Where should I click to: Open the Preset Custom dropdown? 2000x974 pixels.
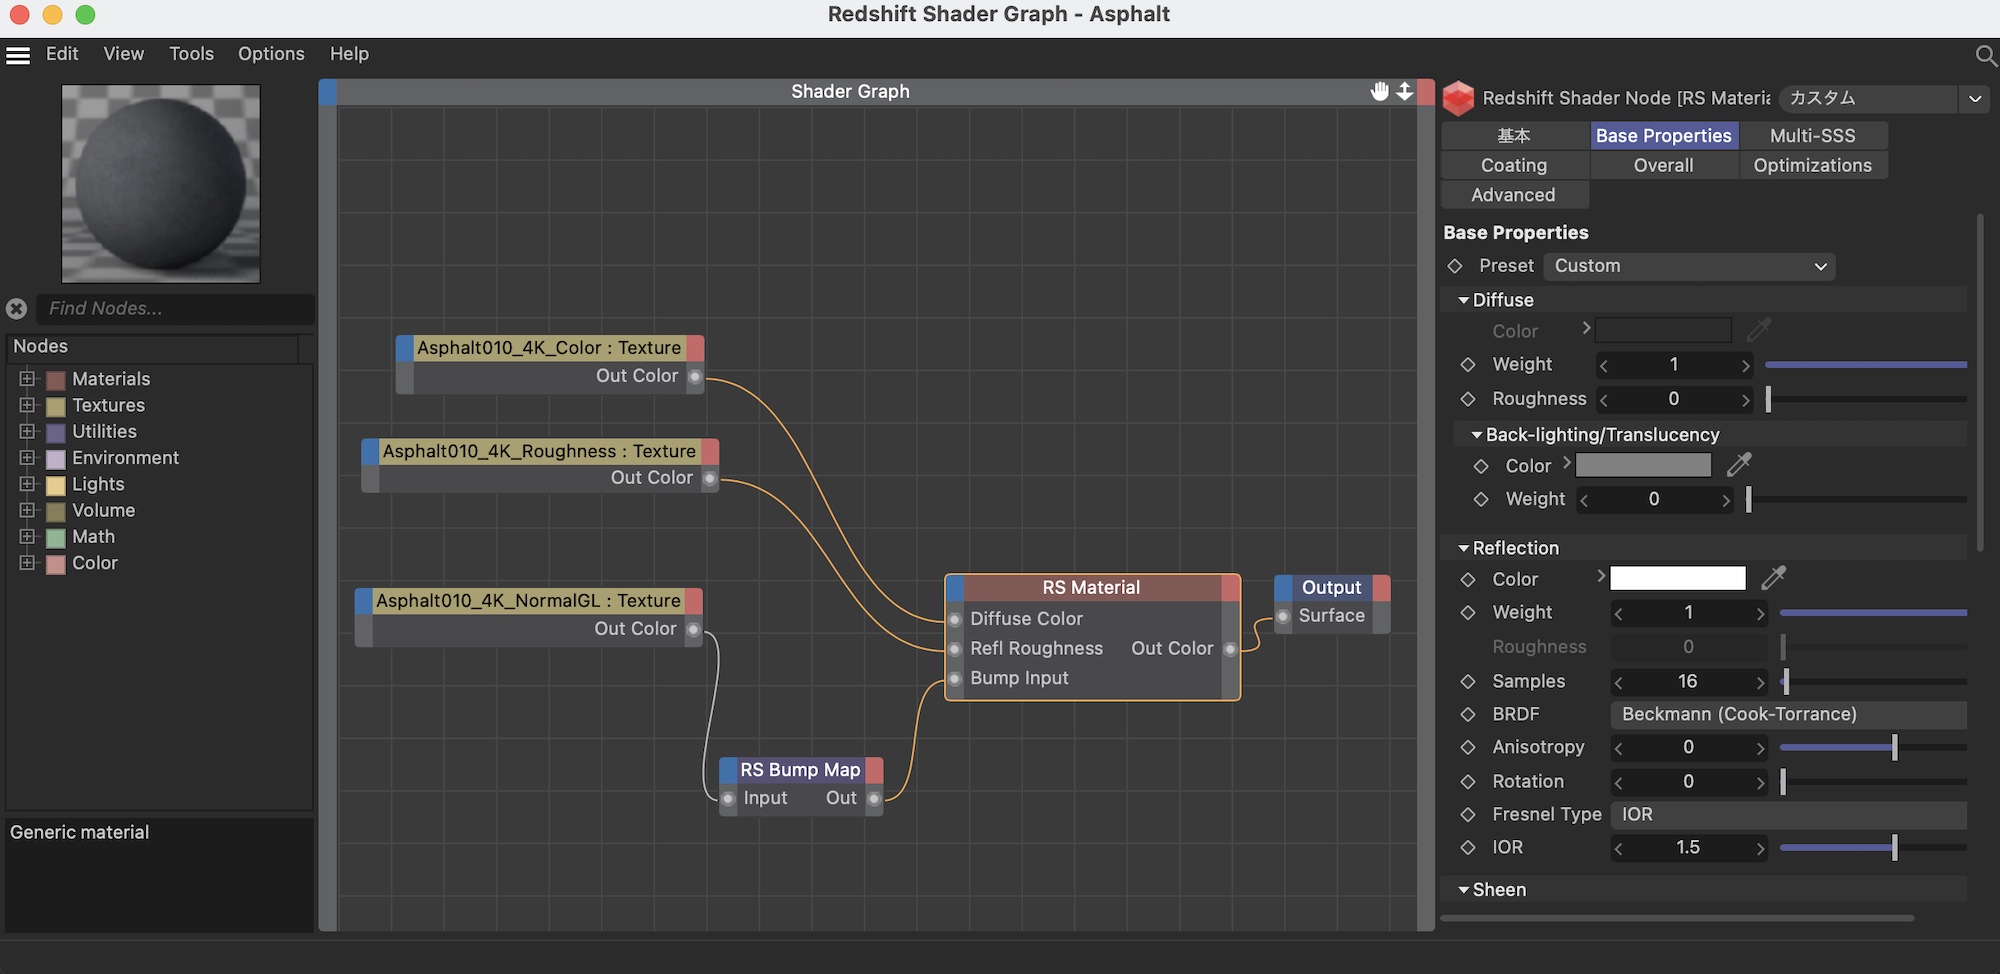[1689, 266]
